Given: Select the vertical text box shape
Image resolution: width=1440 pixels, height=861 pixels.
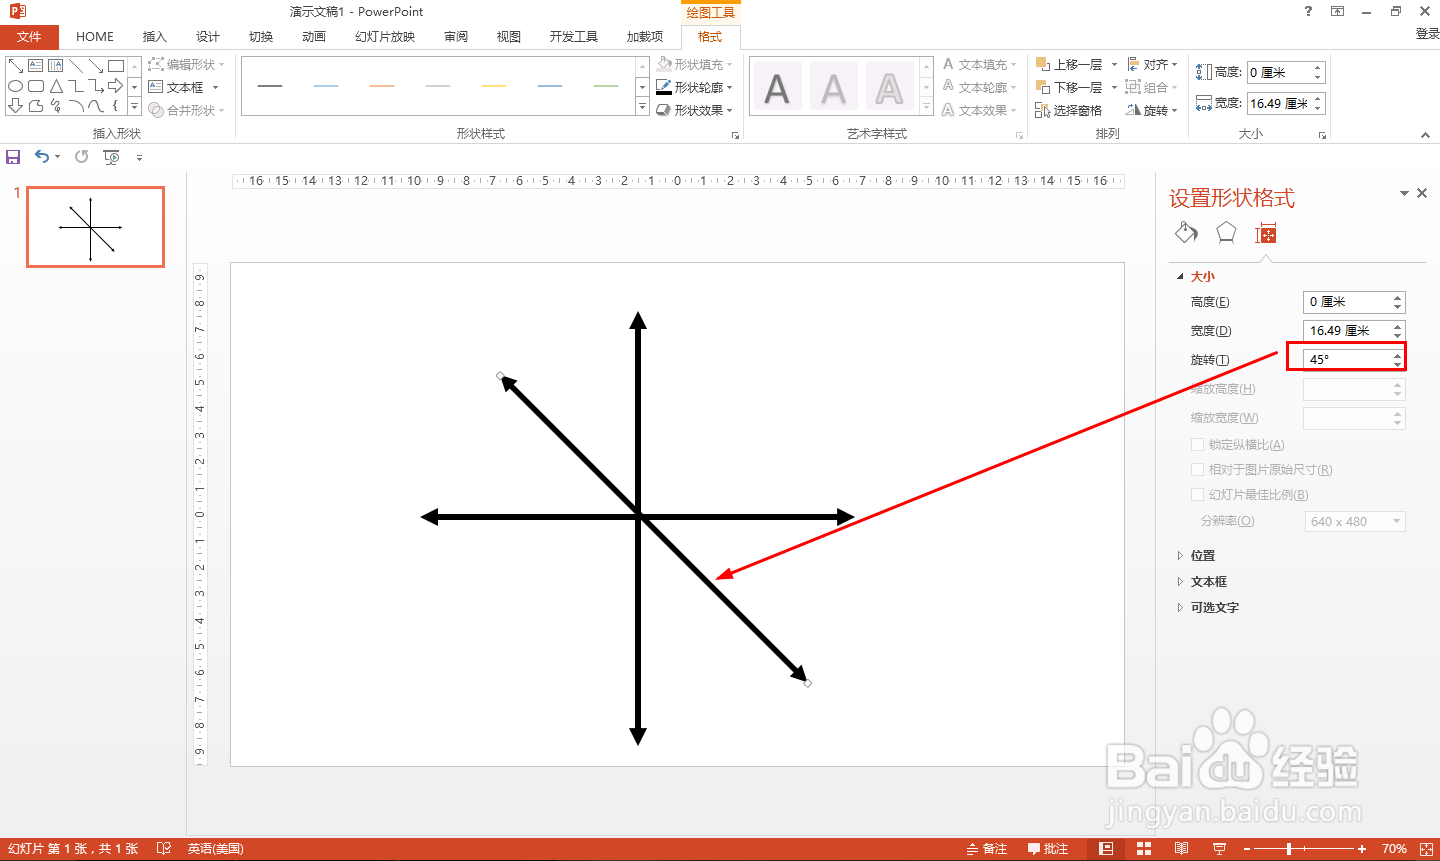Looking at the screenshot, I should (56, 66).
